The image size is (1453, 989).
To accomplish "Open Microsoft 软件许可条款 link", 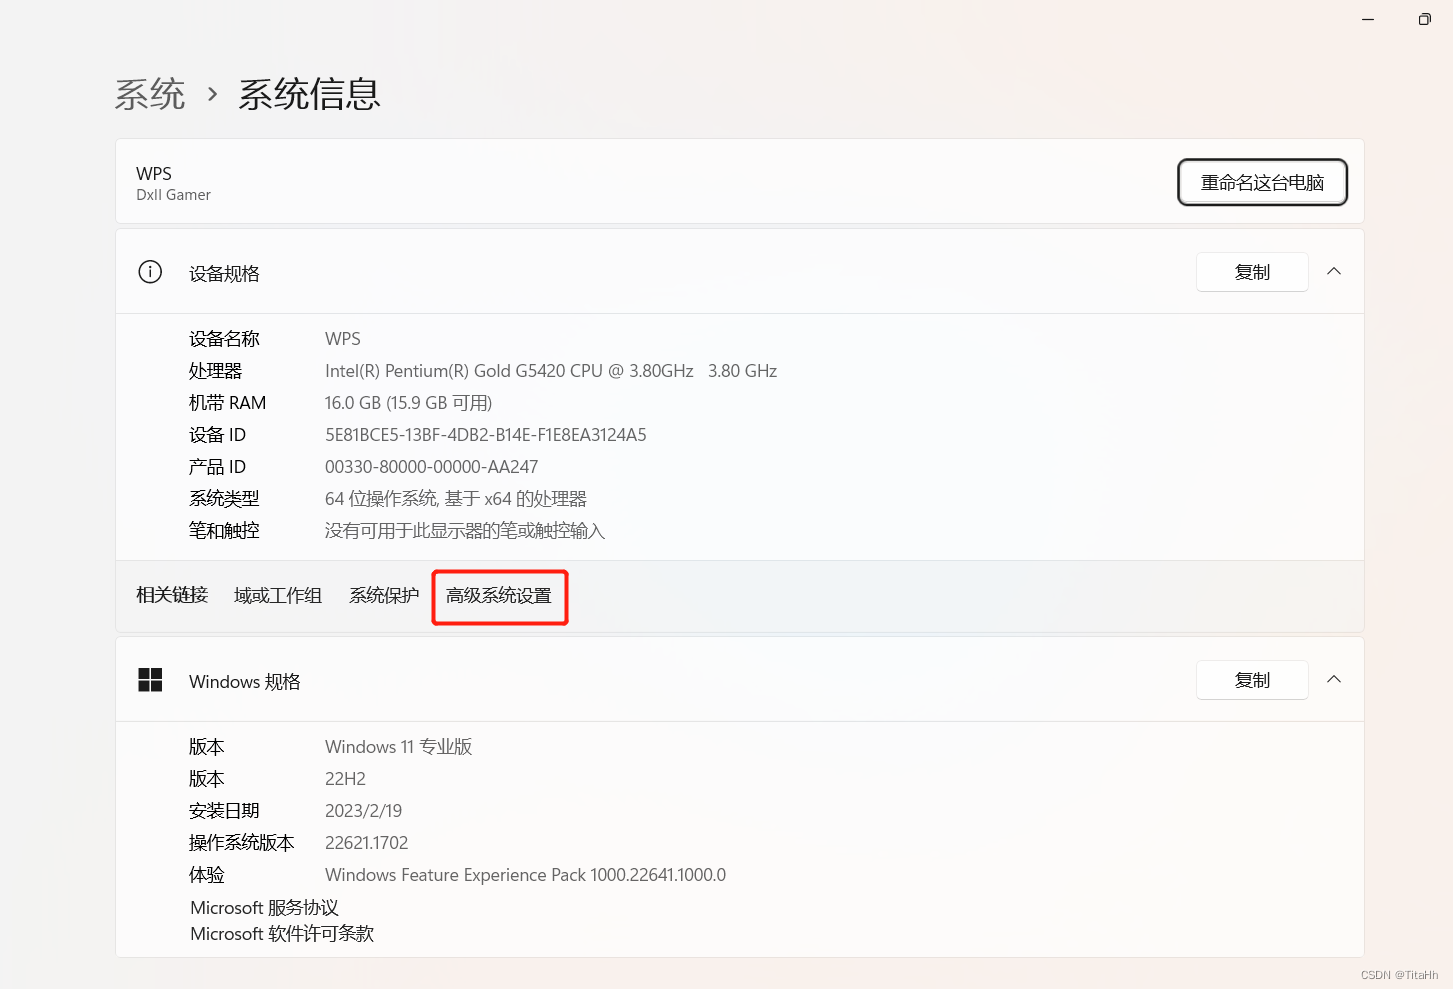I will 282,934.
